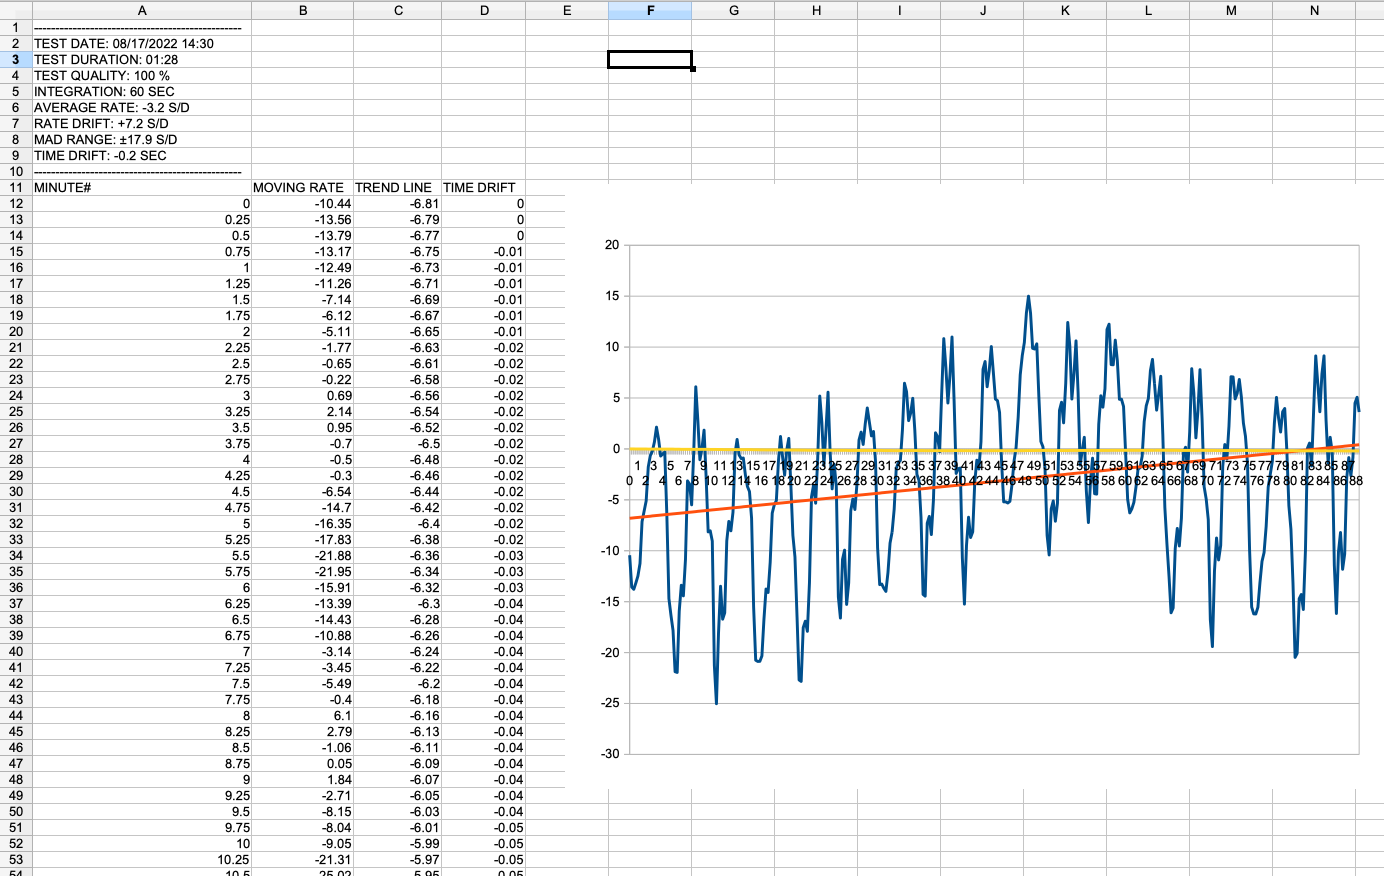1384x876 pixels.
Task: Select the MINUTE# header cell
Action: pyautogui.click(x=63, y=188)
